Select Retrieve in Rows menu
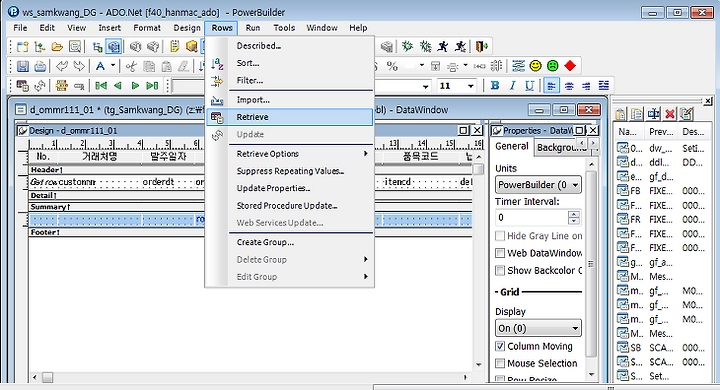Image resolution: width=720 pixels, height=390 pixels. click(290, 117)
